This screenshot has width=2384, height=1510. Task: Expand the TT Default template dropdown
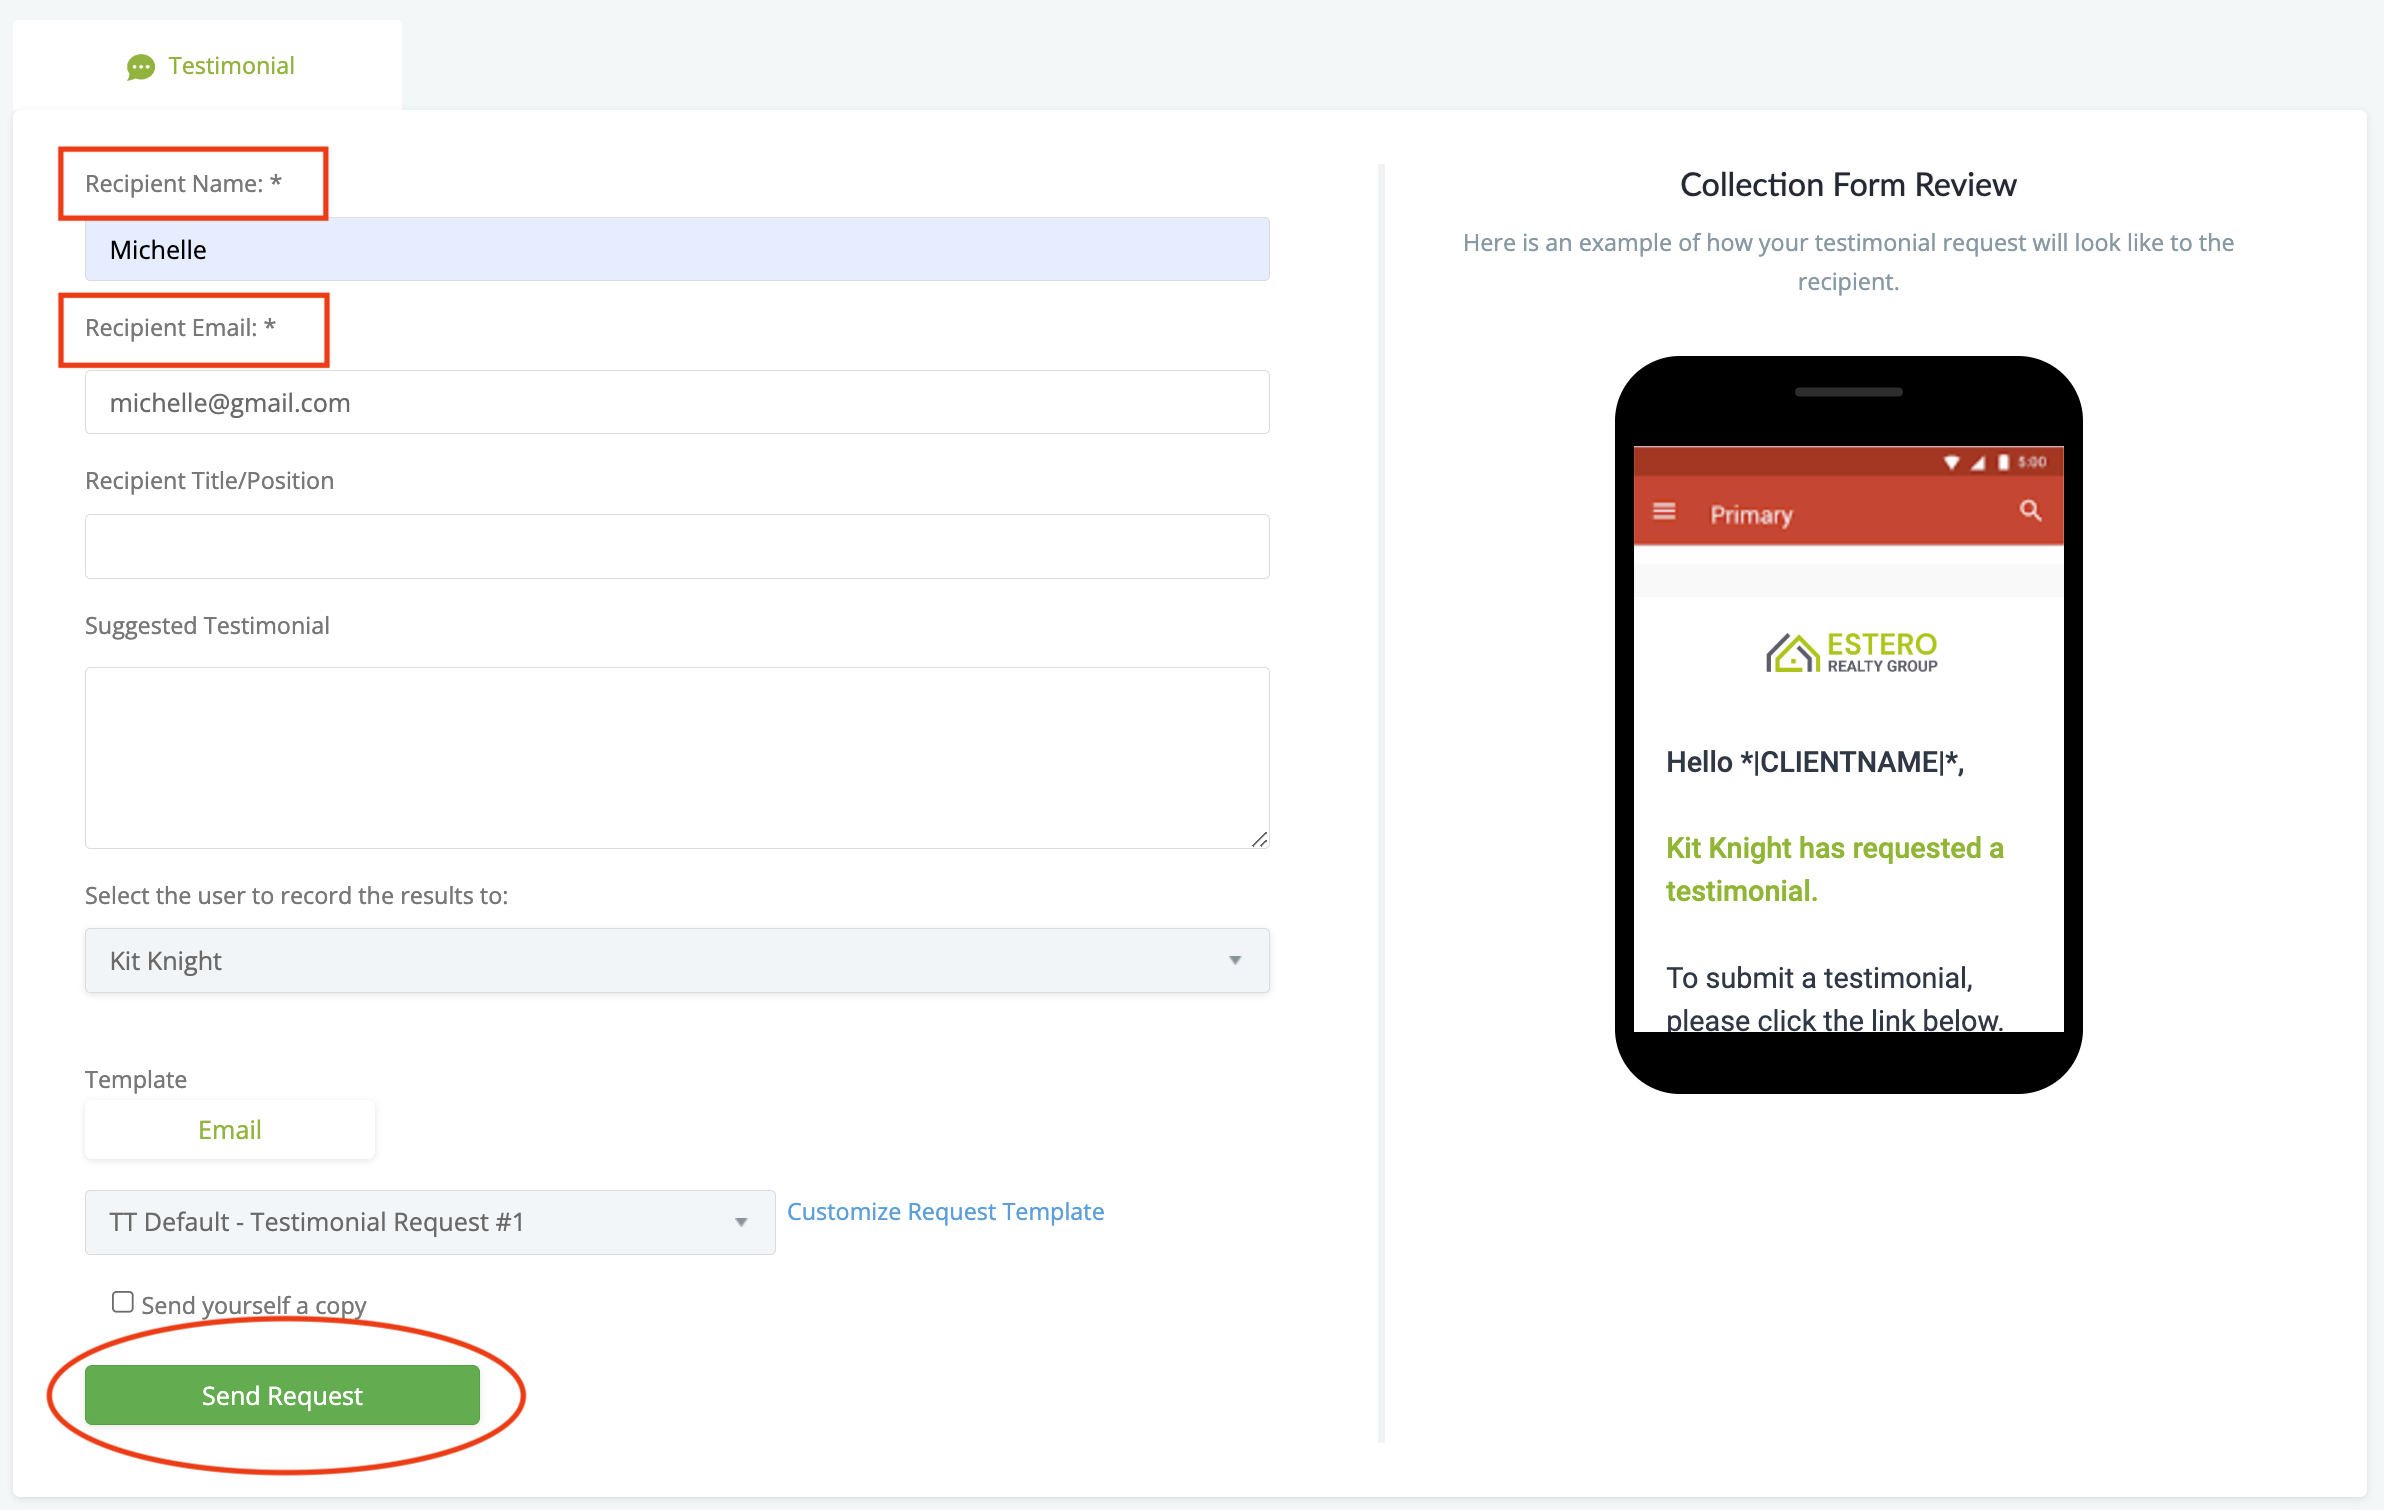click(429, 1222)
